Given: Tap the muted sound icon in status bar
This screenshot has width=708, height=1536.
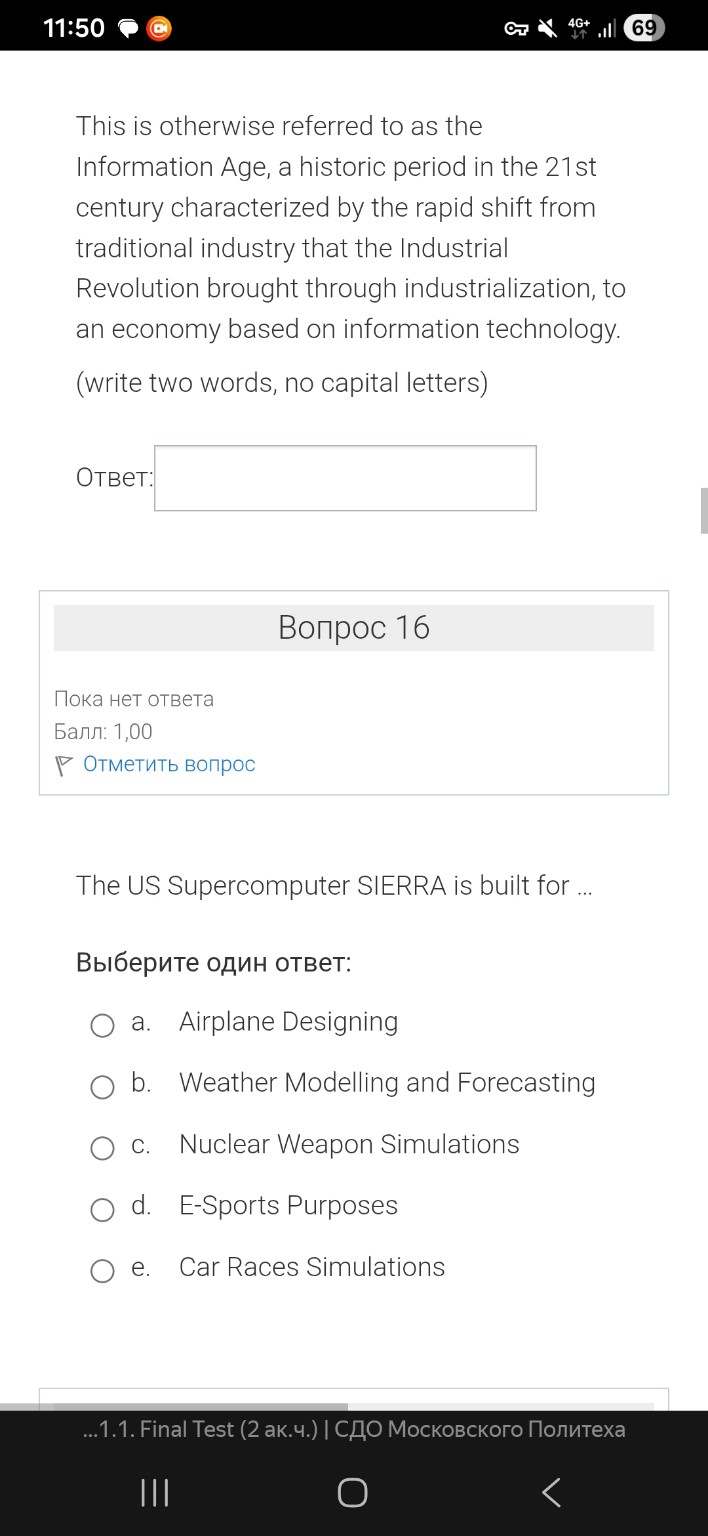Looking at the screenshot, I should pos(545,27).
